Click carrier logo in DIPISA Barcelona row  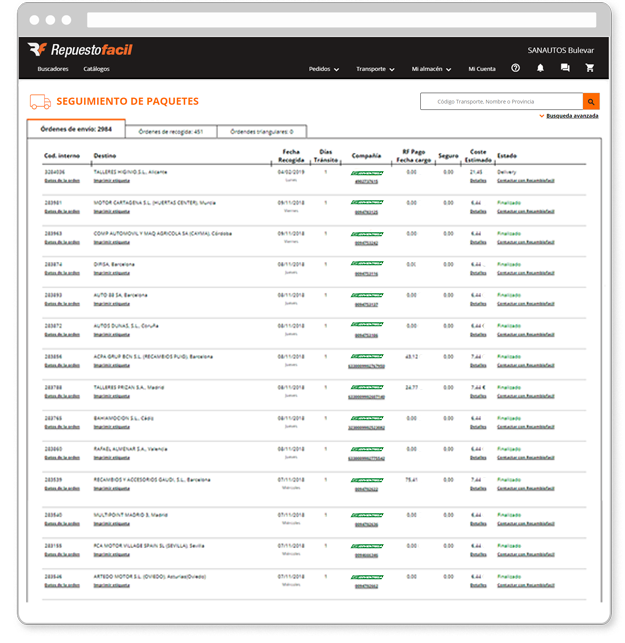(367, 263)
